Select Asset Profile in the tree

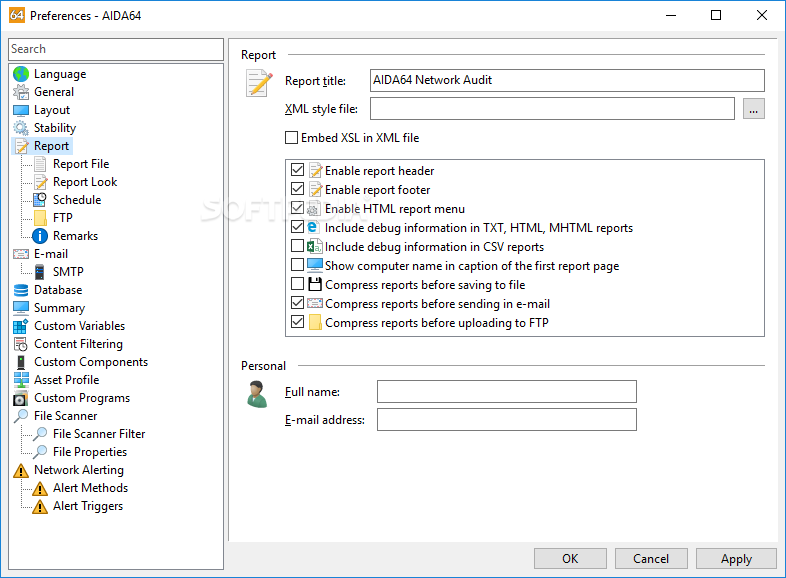[66, 380]
